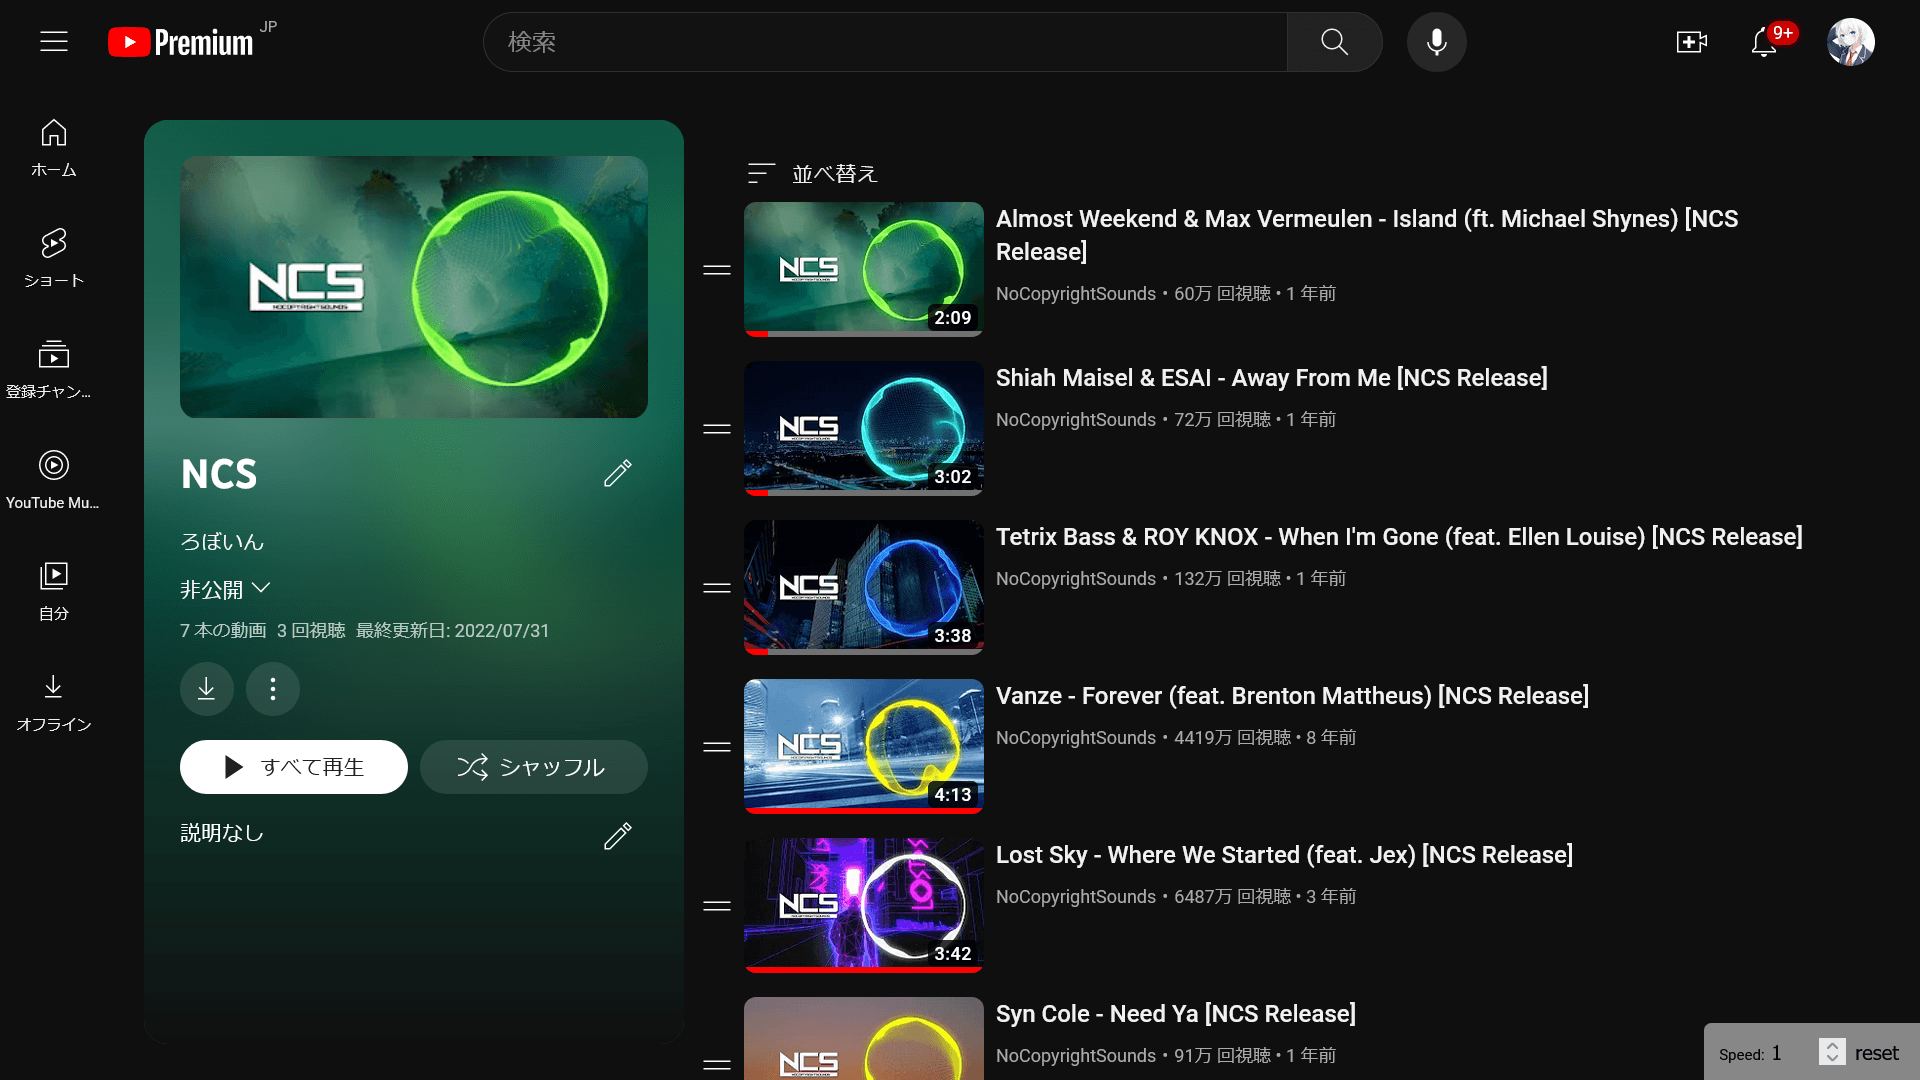The width and height of the screenshot is (1920, 1080).
Task: Open Syn Cole Need Ya title
Action: point(1176,1014)
